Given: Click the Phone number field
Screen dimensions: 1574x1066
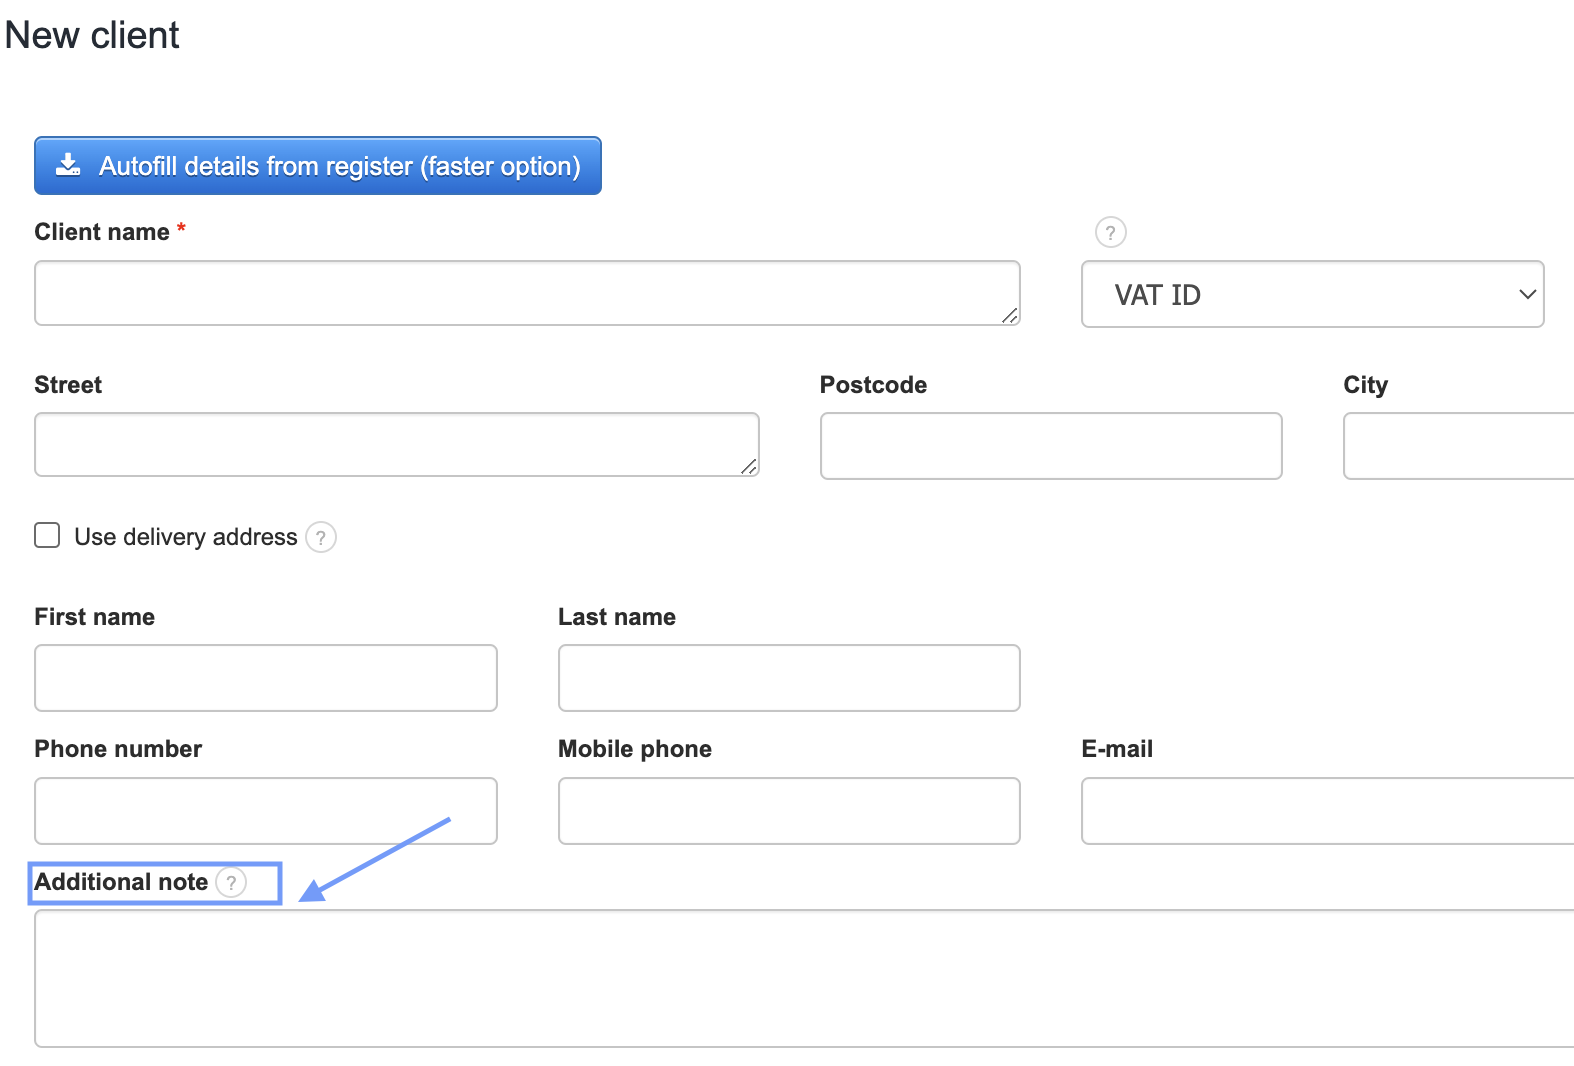Looking at the screenshot, I should coord(265,811).
